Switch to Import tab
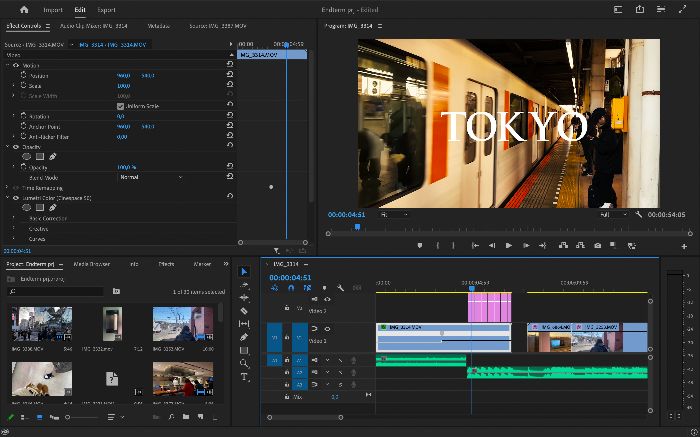This screenshot has height=437, width=700. coord(53,10)
